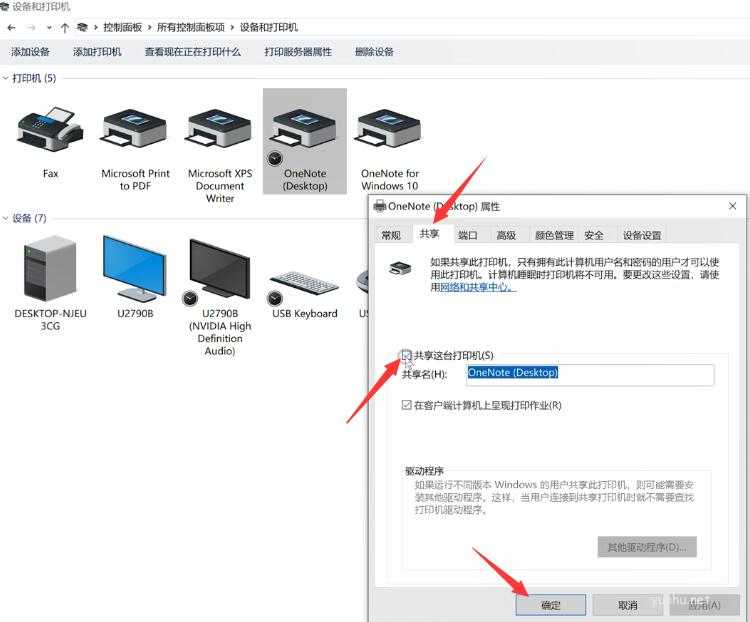Click the back navigation arrow
This screenshot has height=622, width=750.
[11, 27]
